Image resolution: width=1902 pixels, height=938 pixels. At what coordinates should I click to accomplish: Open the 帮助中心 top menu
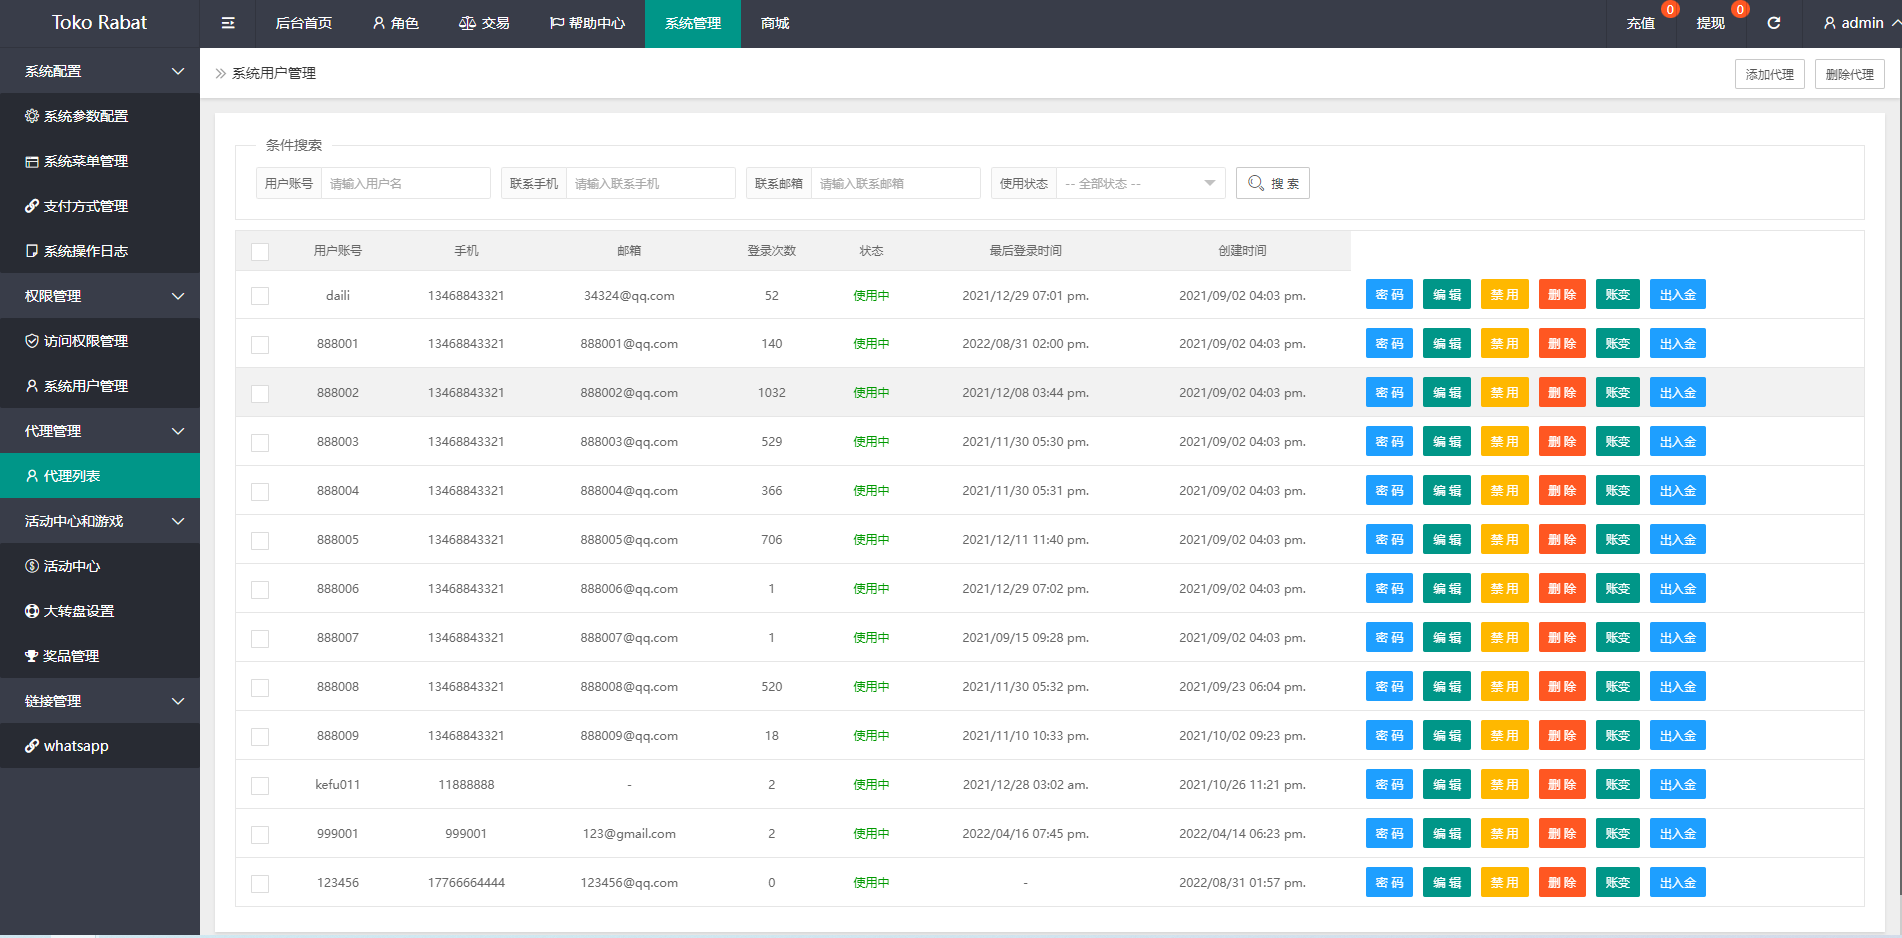tap(587, 23)
